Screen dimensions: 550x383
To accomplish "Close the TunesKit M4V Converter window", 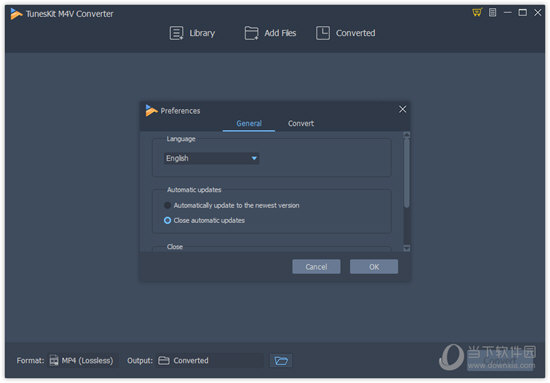I will 538,13.
